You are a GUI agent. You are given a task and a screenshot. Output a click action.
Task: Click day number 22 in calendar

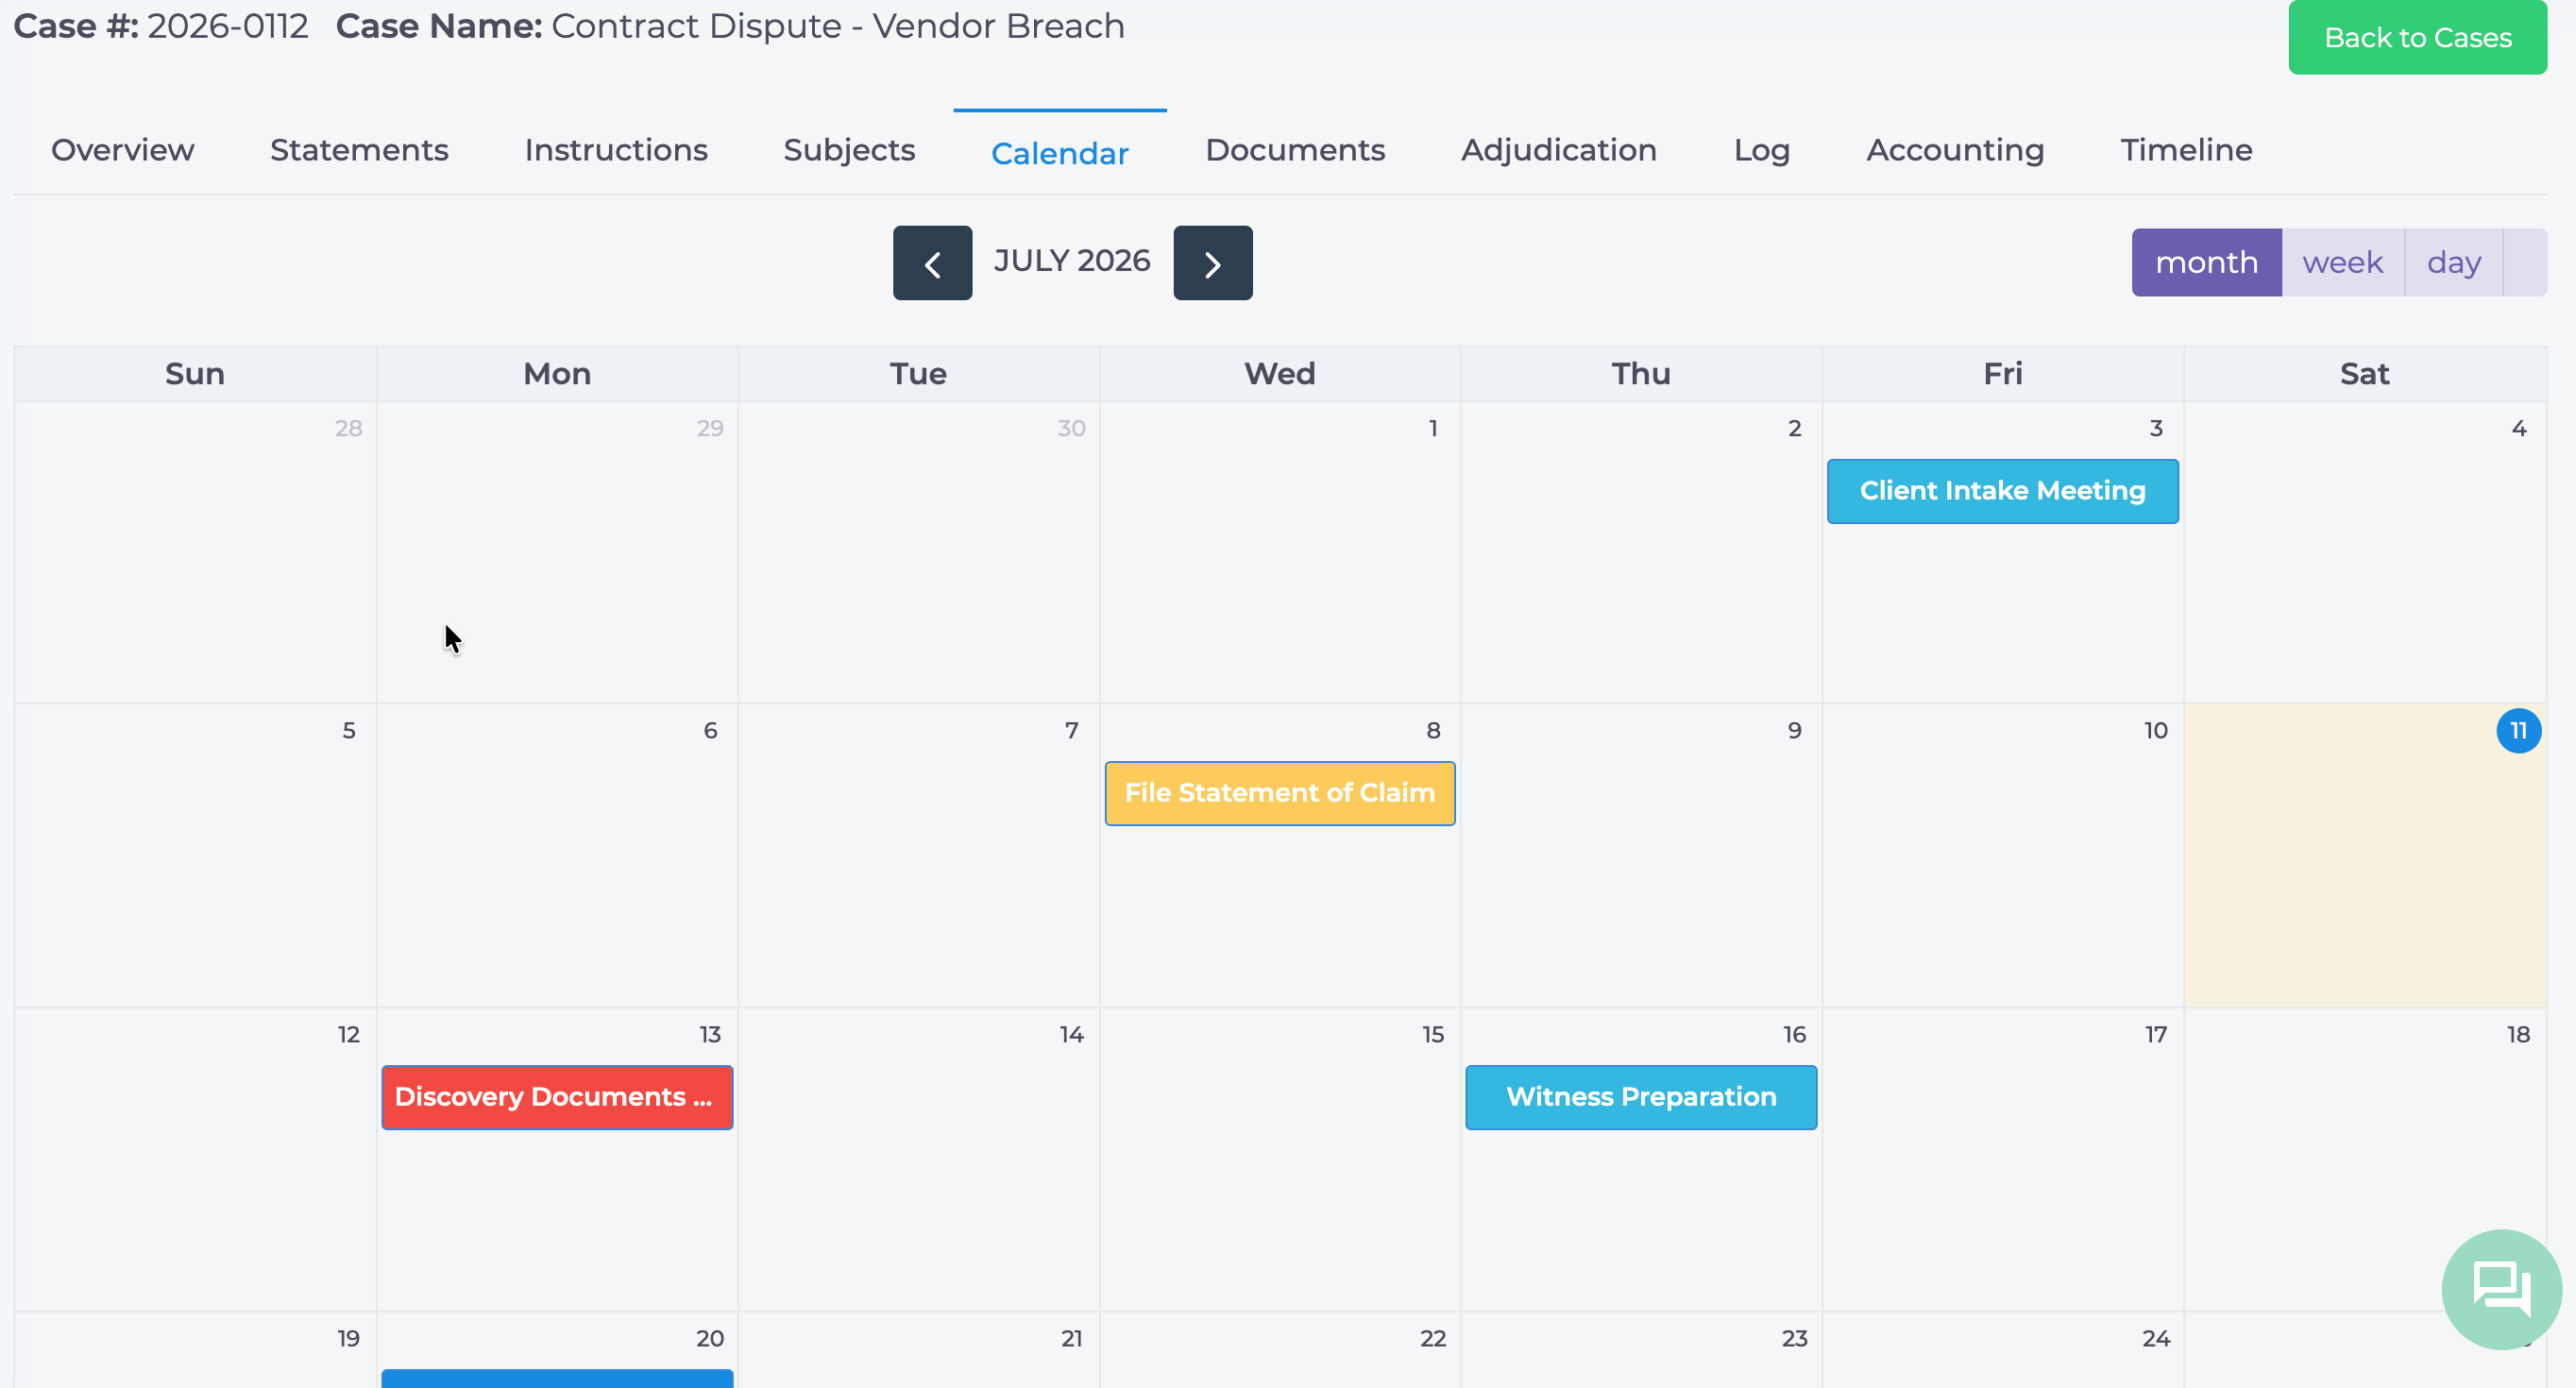click(x=1432, y=1339)
